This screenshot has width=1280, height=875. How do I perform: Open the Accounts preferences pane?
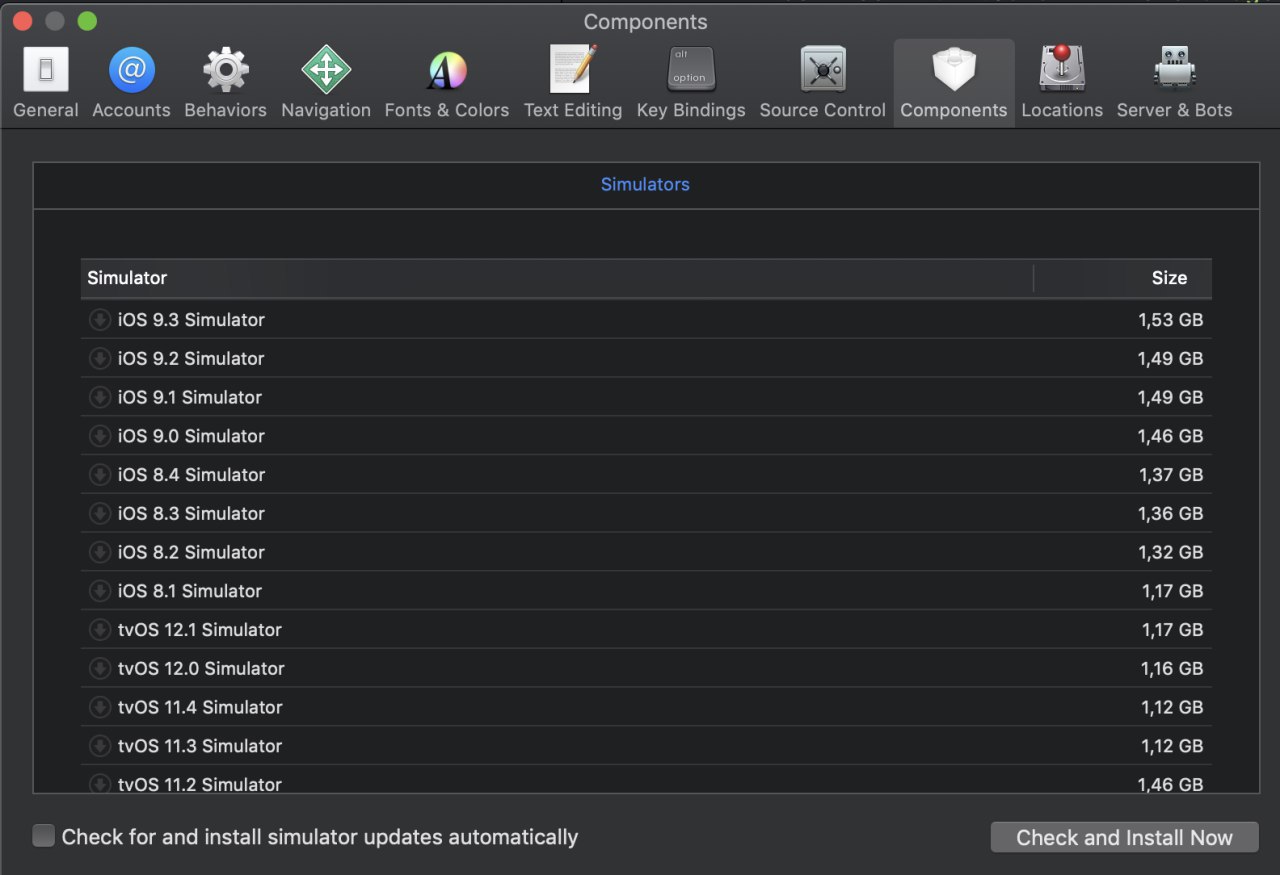[131, 83]
